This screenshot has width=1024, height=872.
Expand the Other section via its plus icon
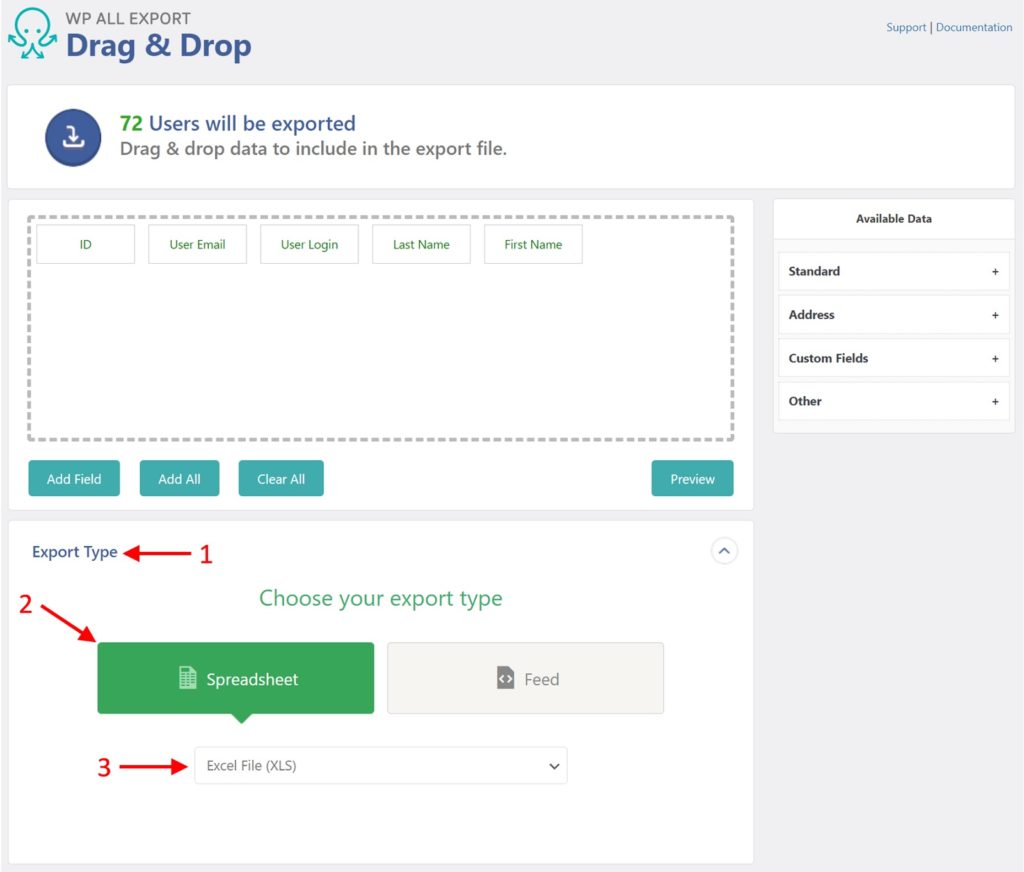[x=995, y=401]
